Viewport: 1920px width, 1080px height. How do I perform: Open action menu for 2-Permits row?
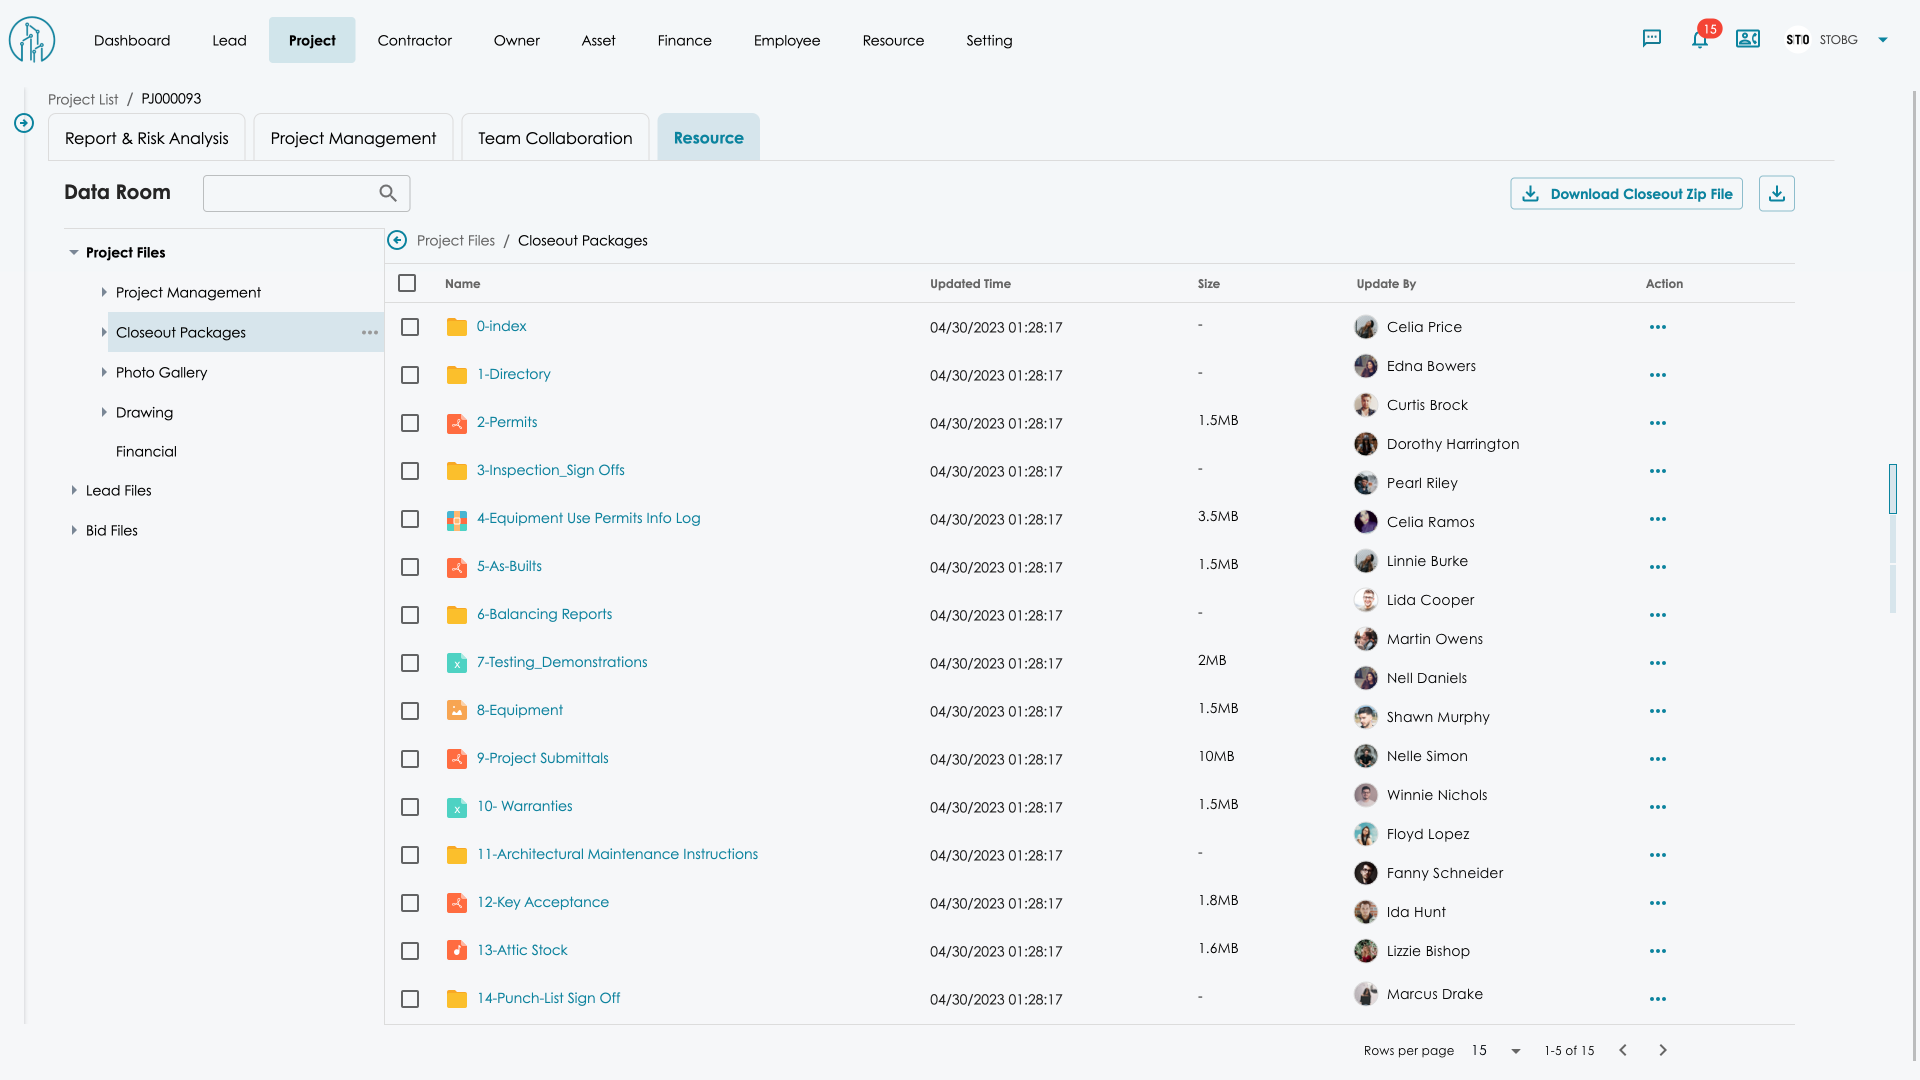click(x=1657, y=423)
